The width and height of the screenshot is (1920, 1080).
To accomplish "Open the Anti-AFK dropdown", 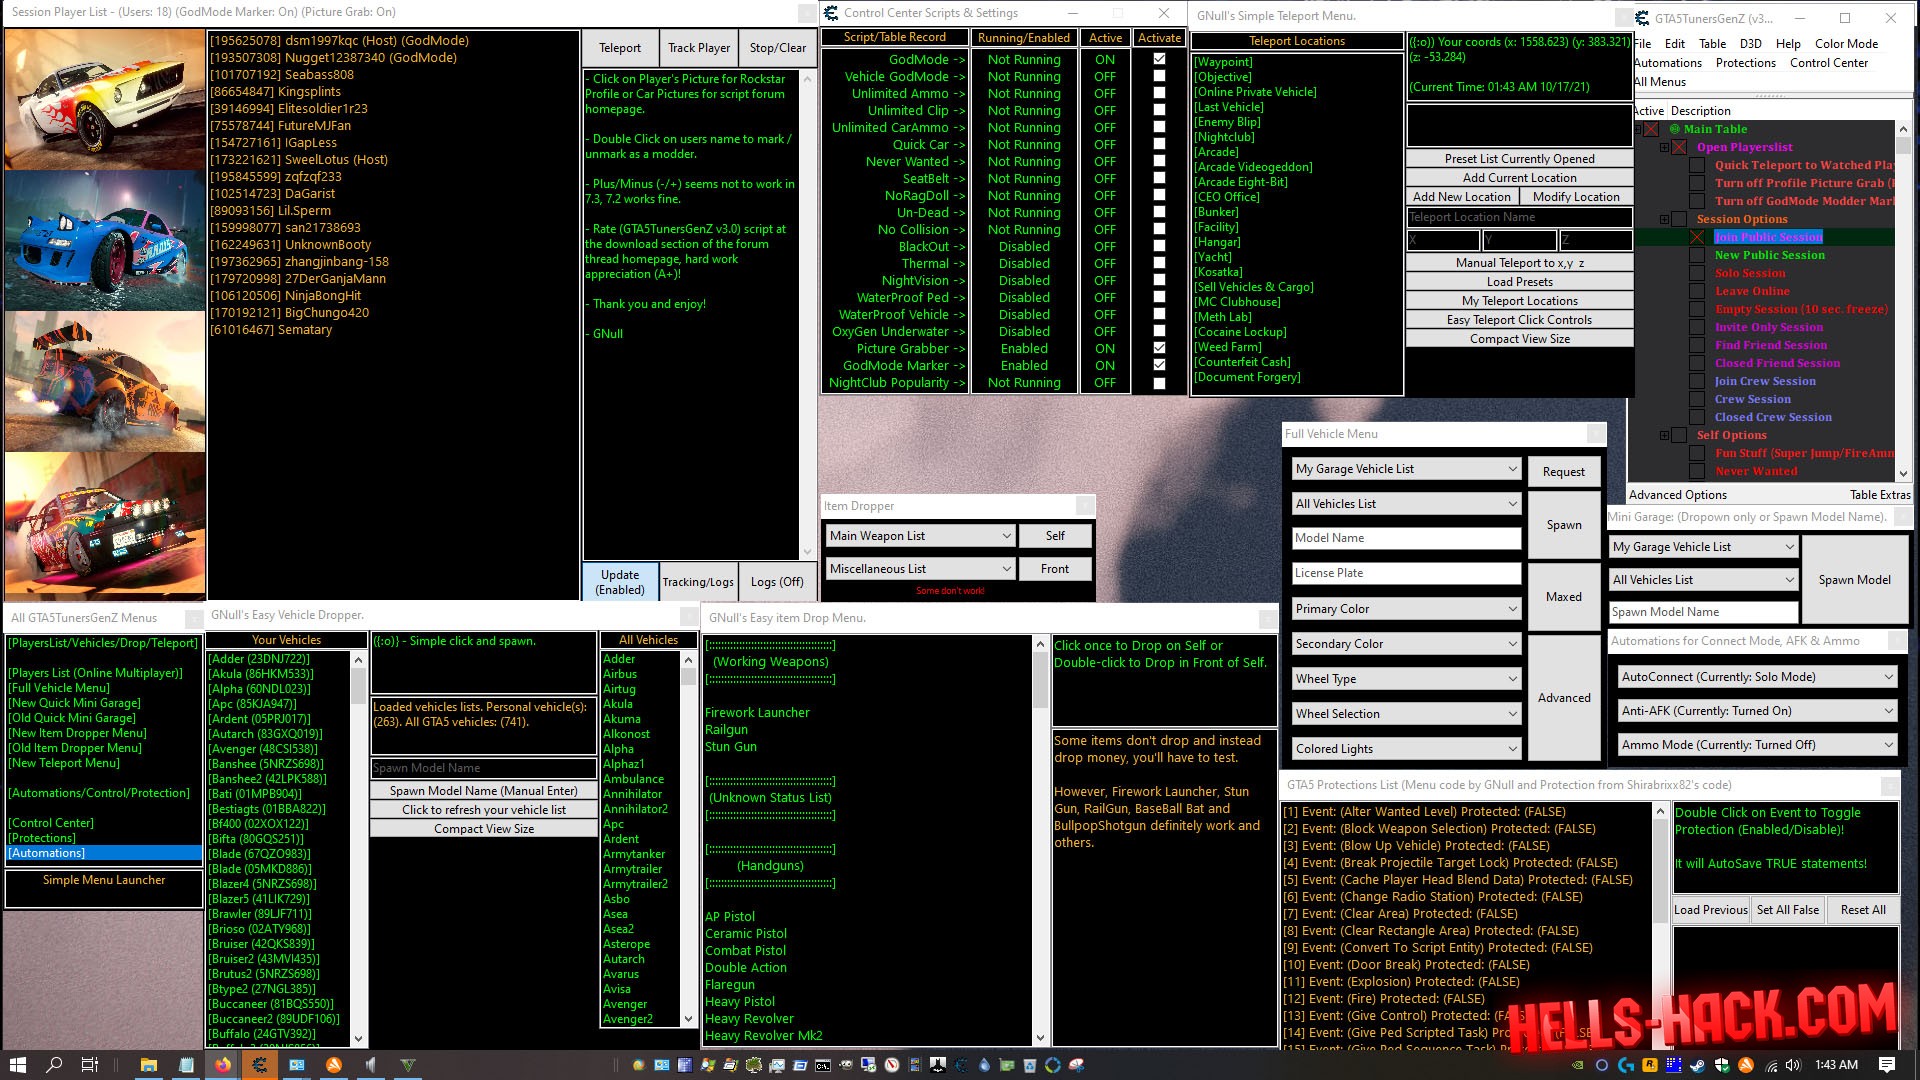I will [x=1758, y=711].
